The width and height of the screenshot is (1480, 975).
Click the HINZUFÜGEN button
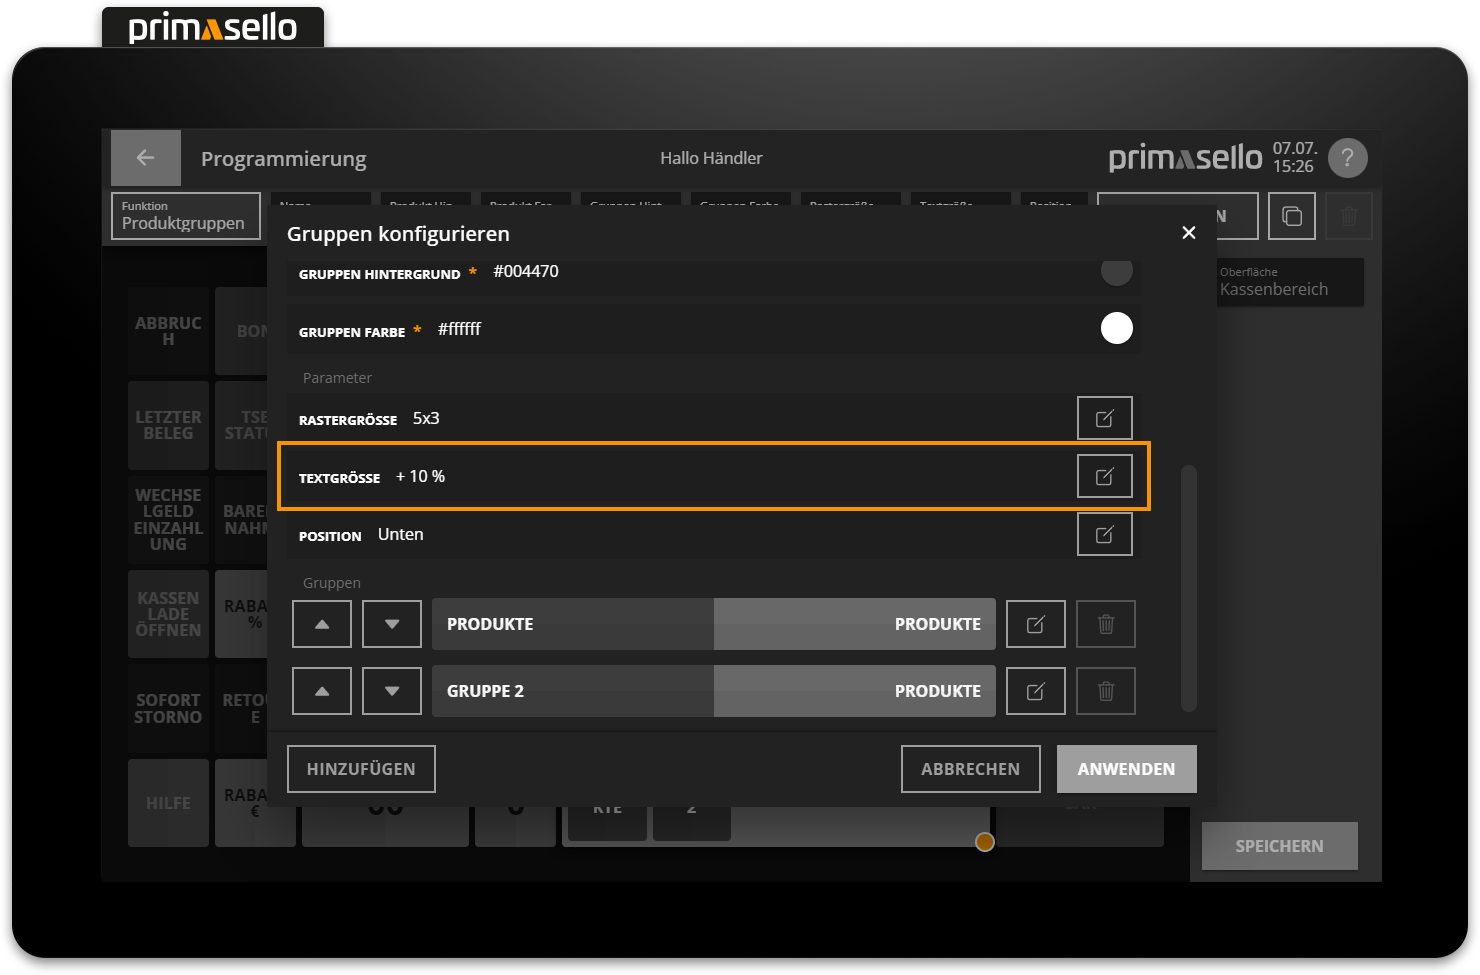point(361,768)
